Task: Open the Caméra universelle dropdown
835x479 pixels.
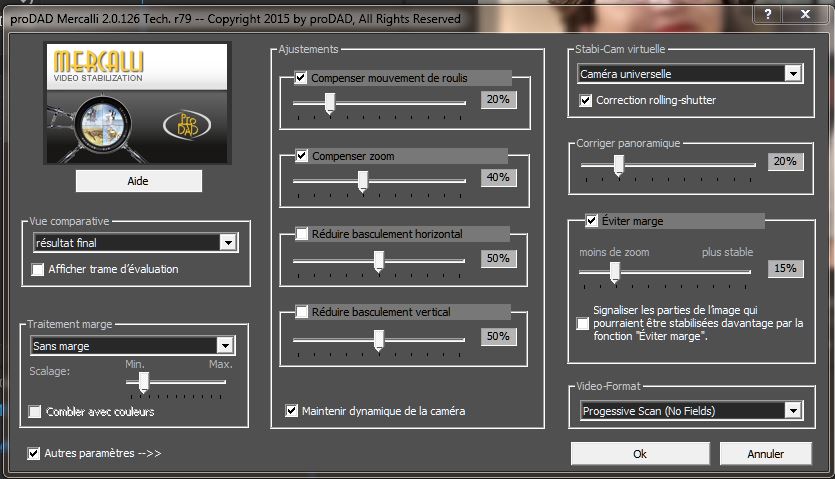Action: click(690, 74)
